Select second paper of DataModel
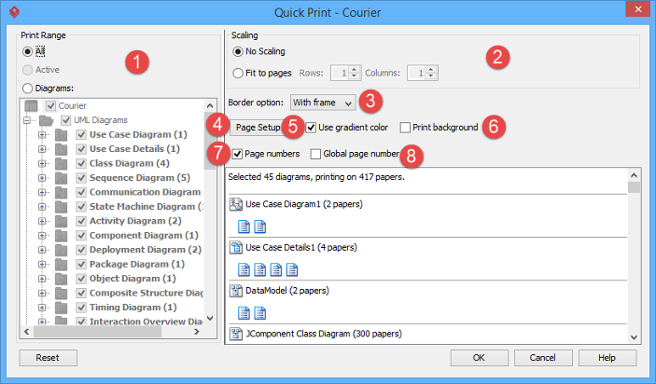The height and width of the screenshot is (384, 656). coord(260,313)
